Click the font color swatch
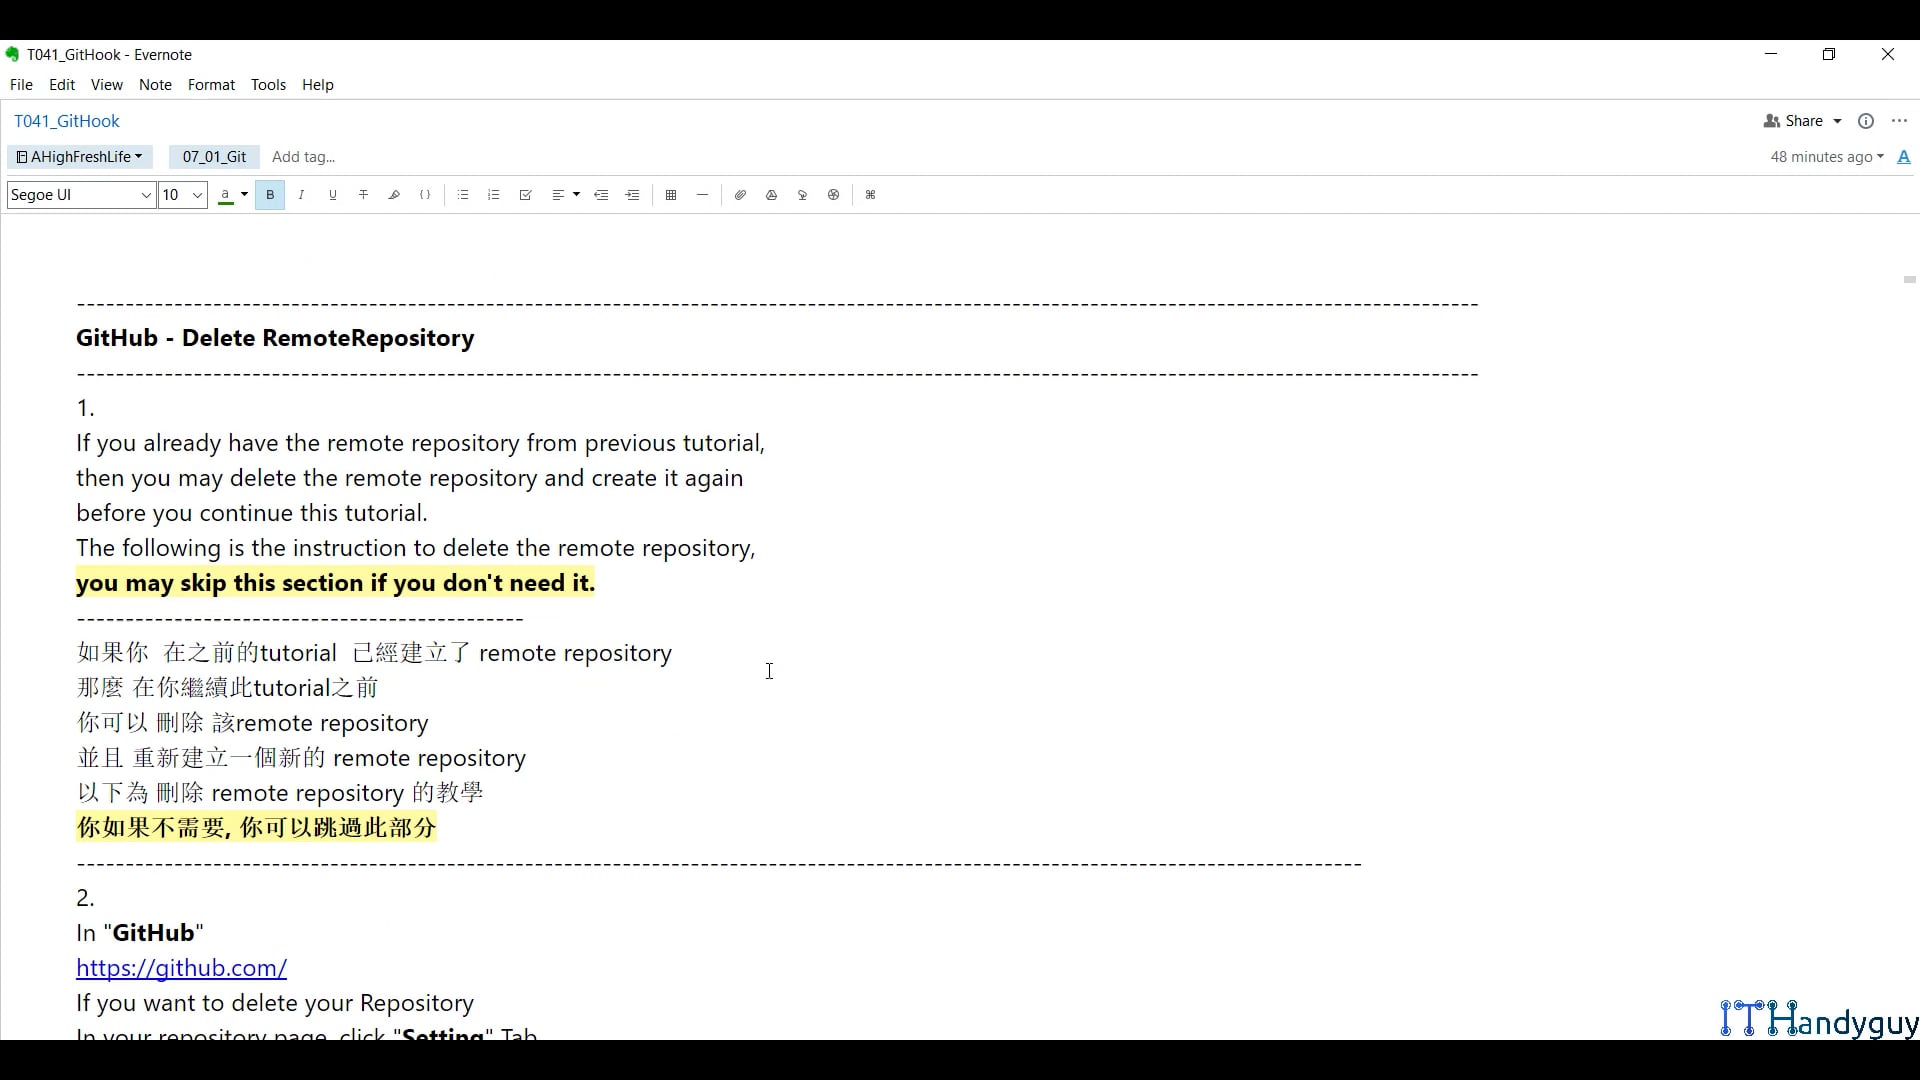The width and height of the screenshot is (1920, 1080). tap(226, 195)
